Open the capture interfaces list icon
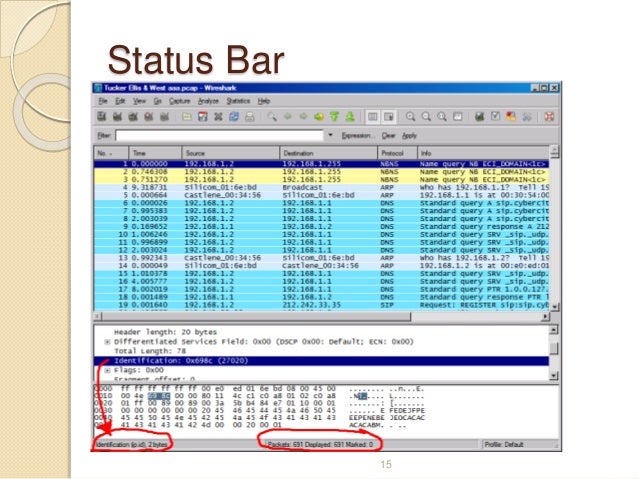 pos(102,117)
